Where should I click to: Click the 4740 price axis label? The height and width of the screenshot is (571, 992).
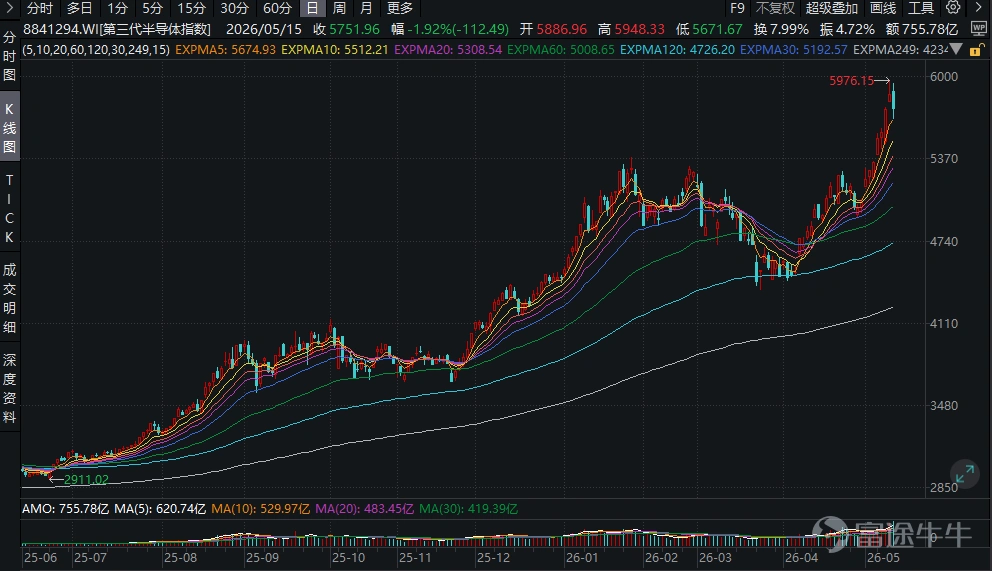[x=944, y=242]
